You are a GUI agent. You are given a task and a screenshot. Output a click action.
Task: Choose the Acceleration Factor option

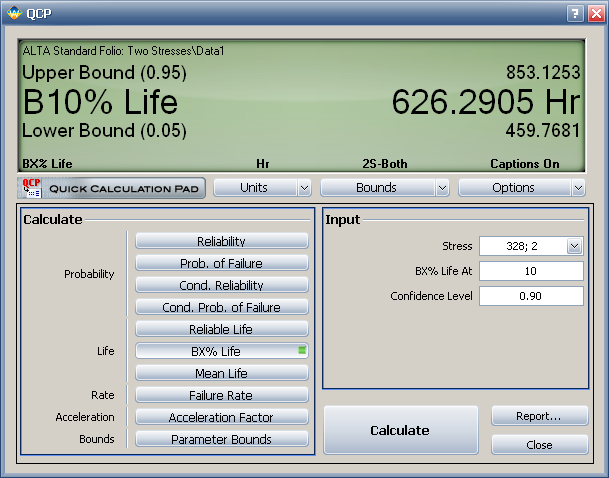point(221,417)
